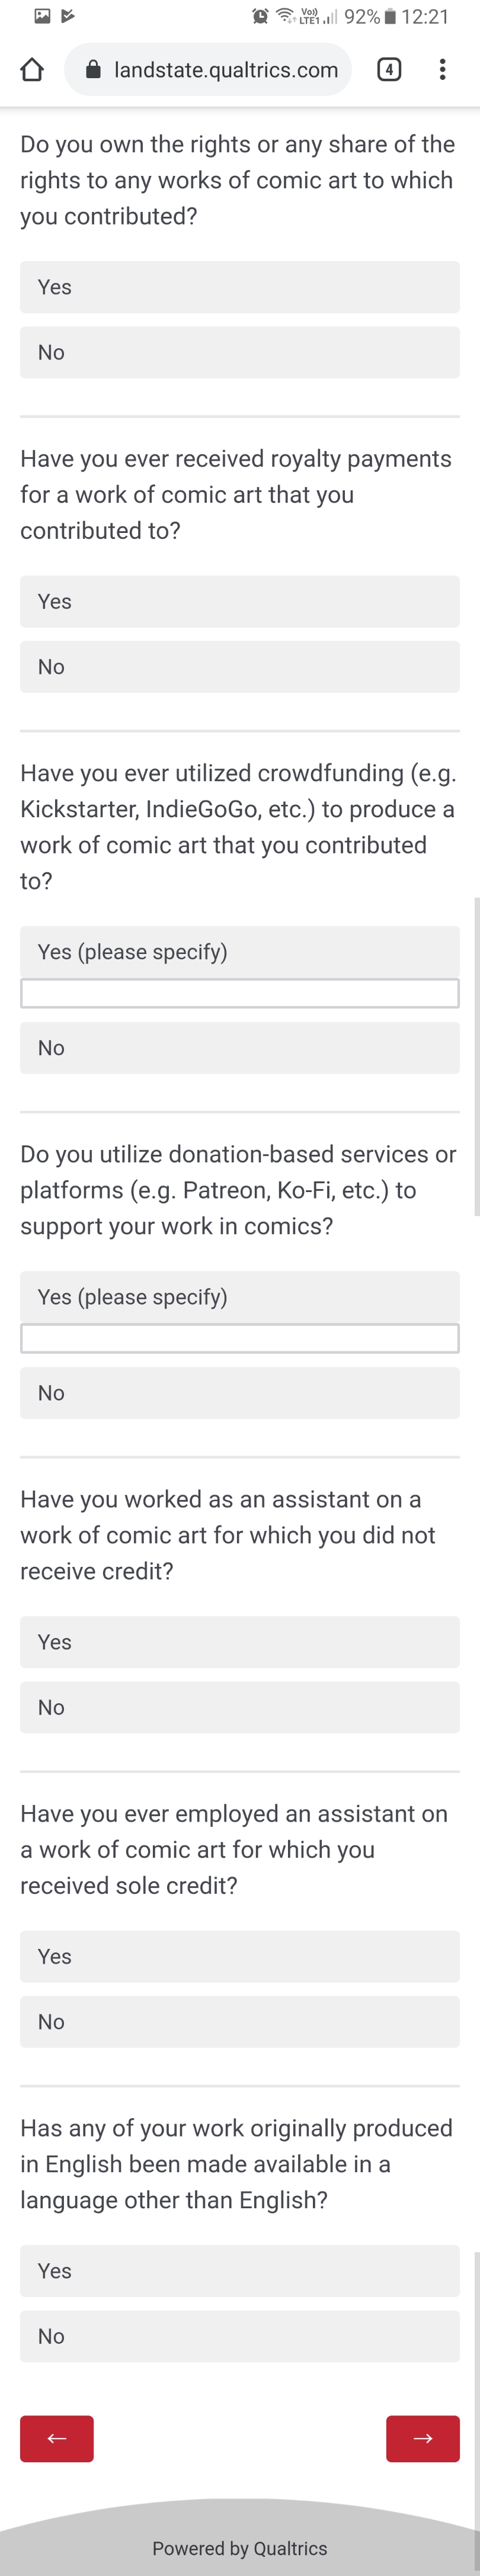The height and width of the screenshot is (2576, 480).
Task: Tap the secure lock icon in address bar
Action: click(93, 69)
